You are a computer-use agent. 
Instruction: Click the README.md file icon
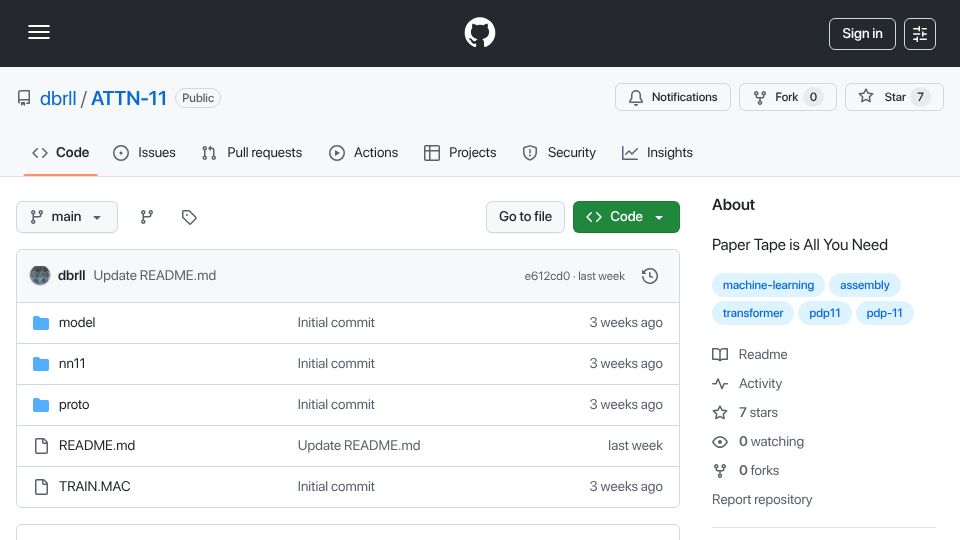pos(41,446)
